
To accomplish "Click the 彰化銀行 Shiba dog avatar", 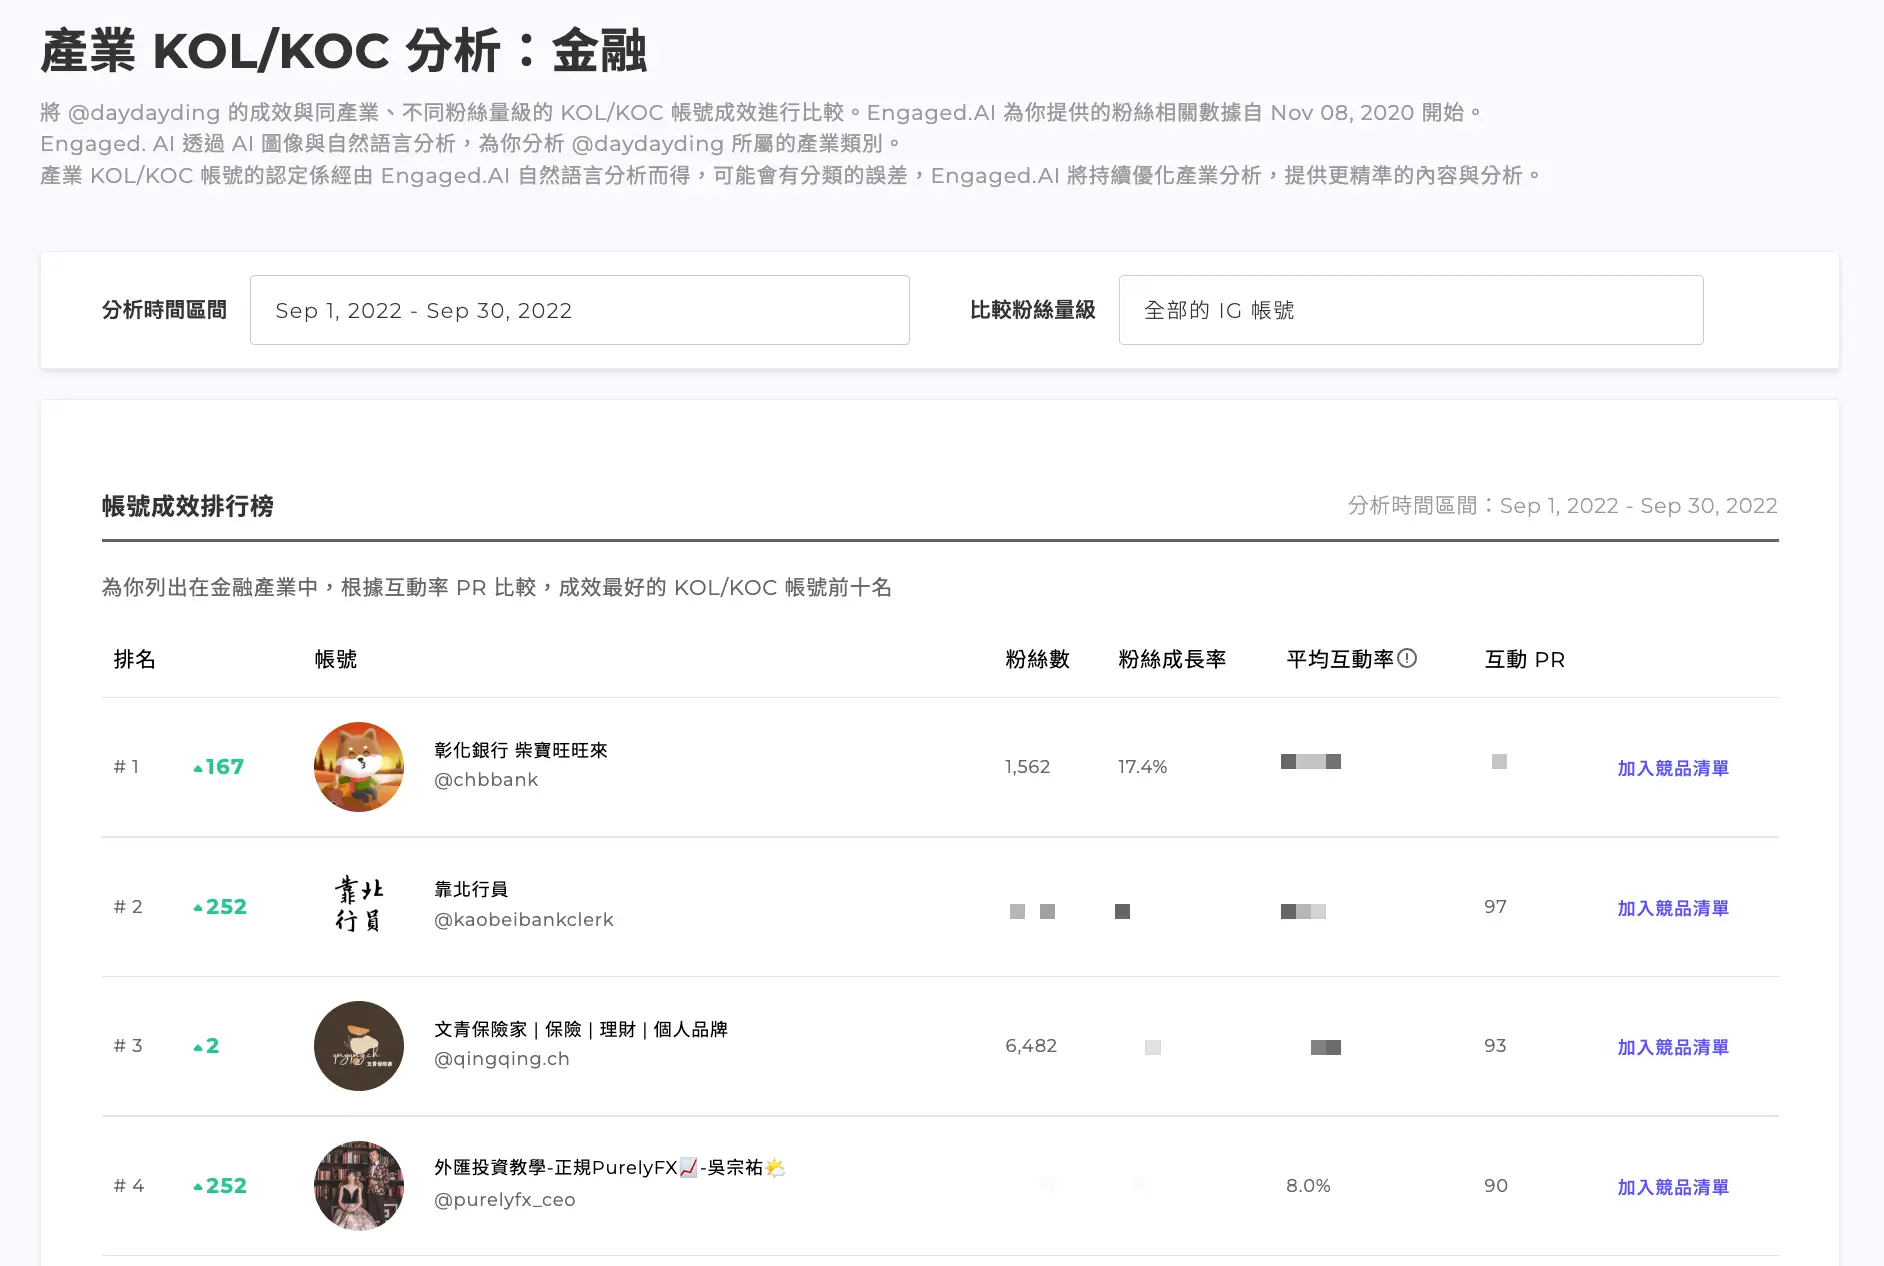I will point(359,767).
